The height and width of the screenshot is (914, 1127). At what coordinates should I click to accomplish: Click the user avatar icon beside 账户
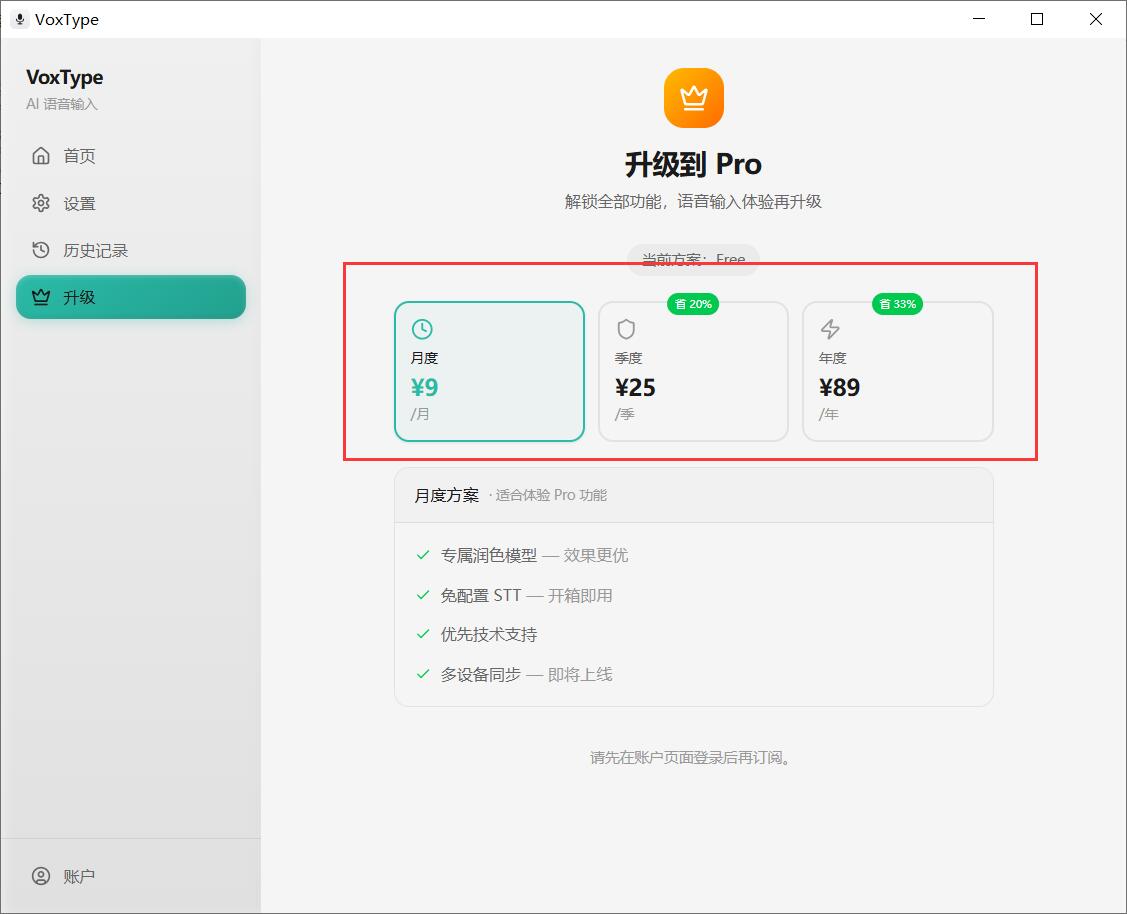41,876
